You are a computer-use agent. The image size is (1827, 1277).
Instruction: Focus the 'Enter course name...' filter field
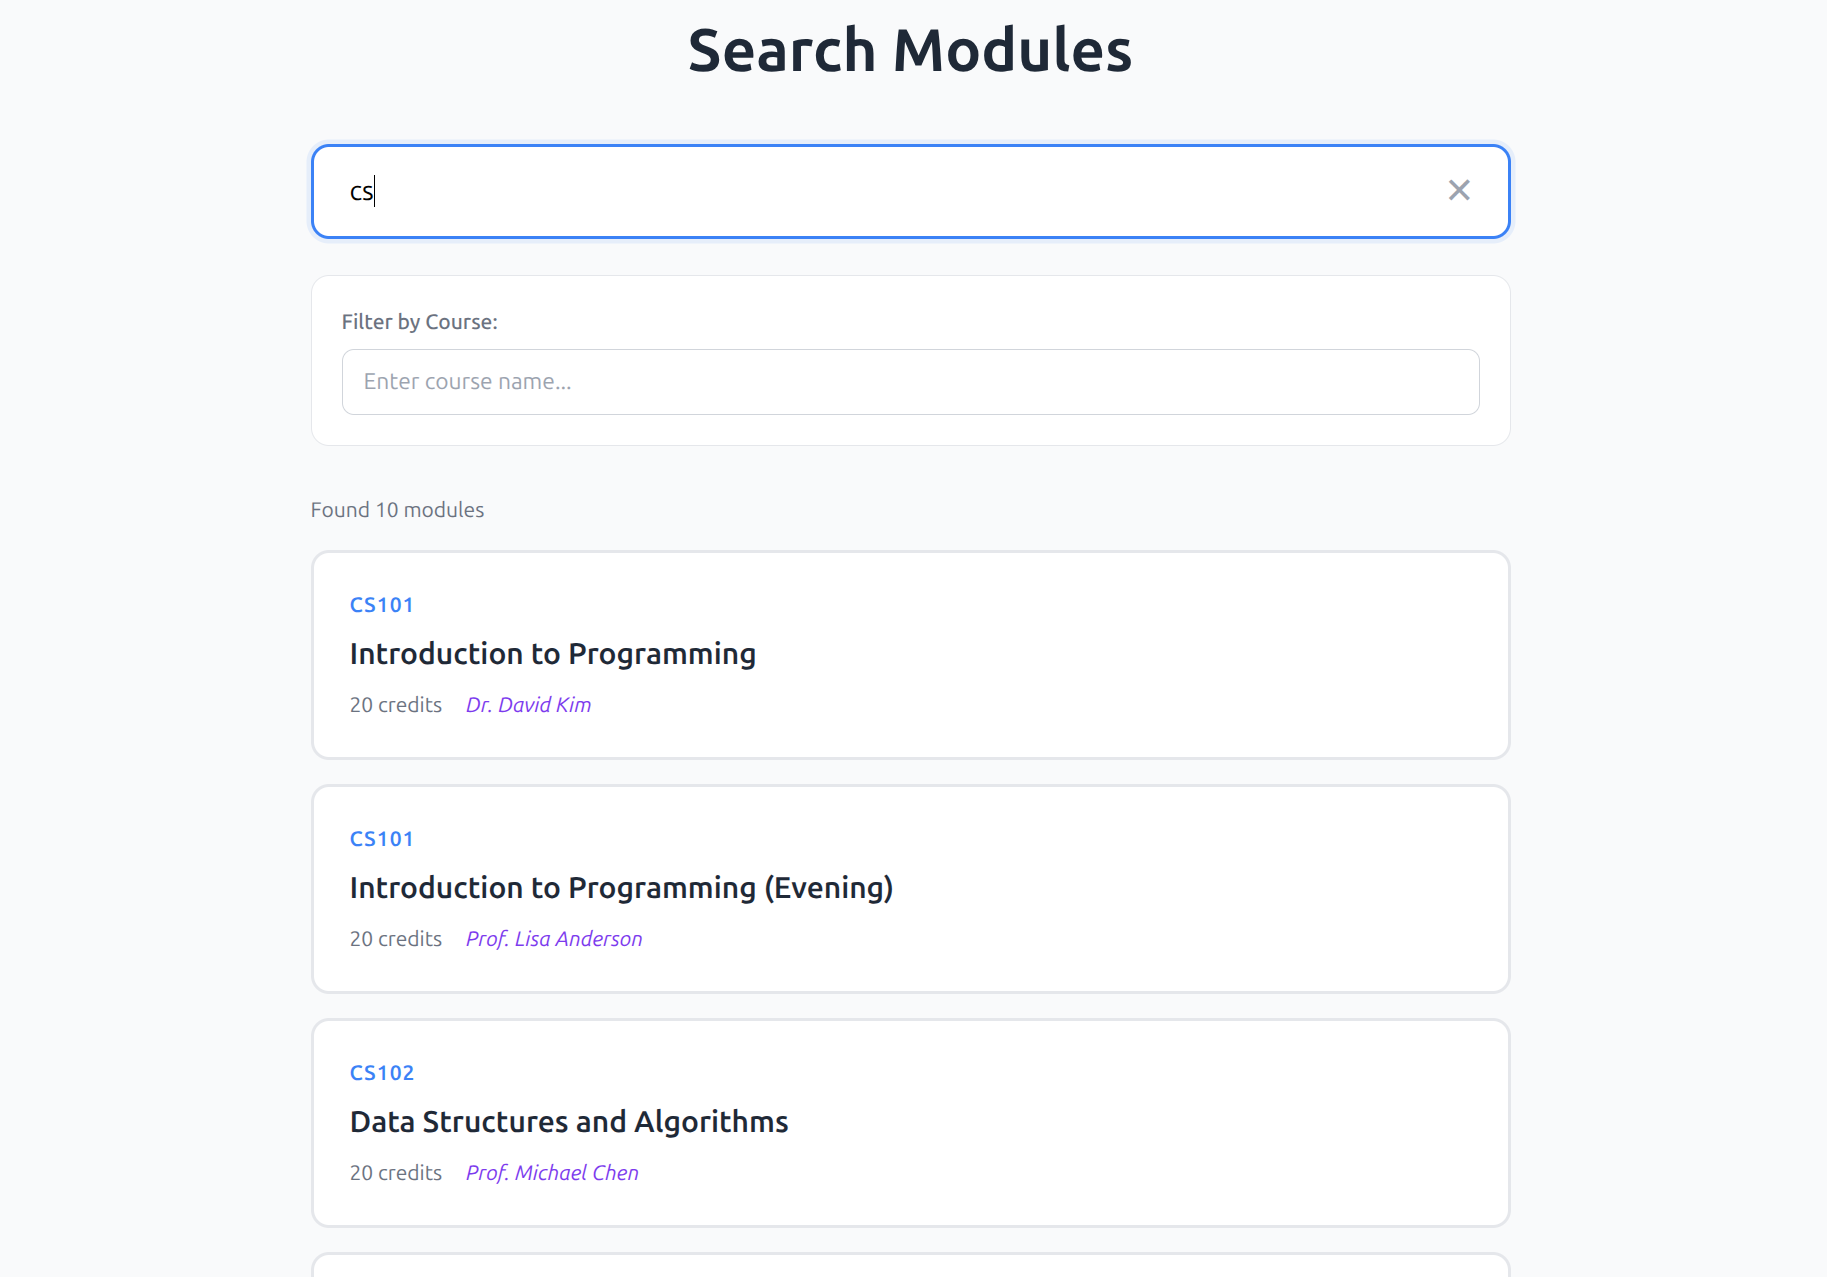pos(910,382)
